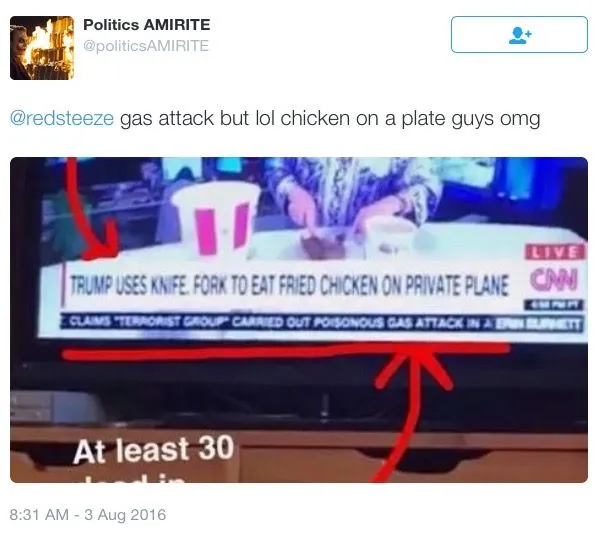
Task: Click the 'At least 30' caption overlay
Action: click(x=153, y=449)
